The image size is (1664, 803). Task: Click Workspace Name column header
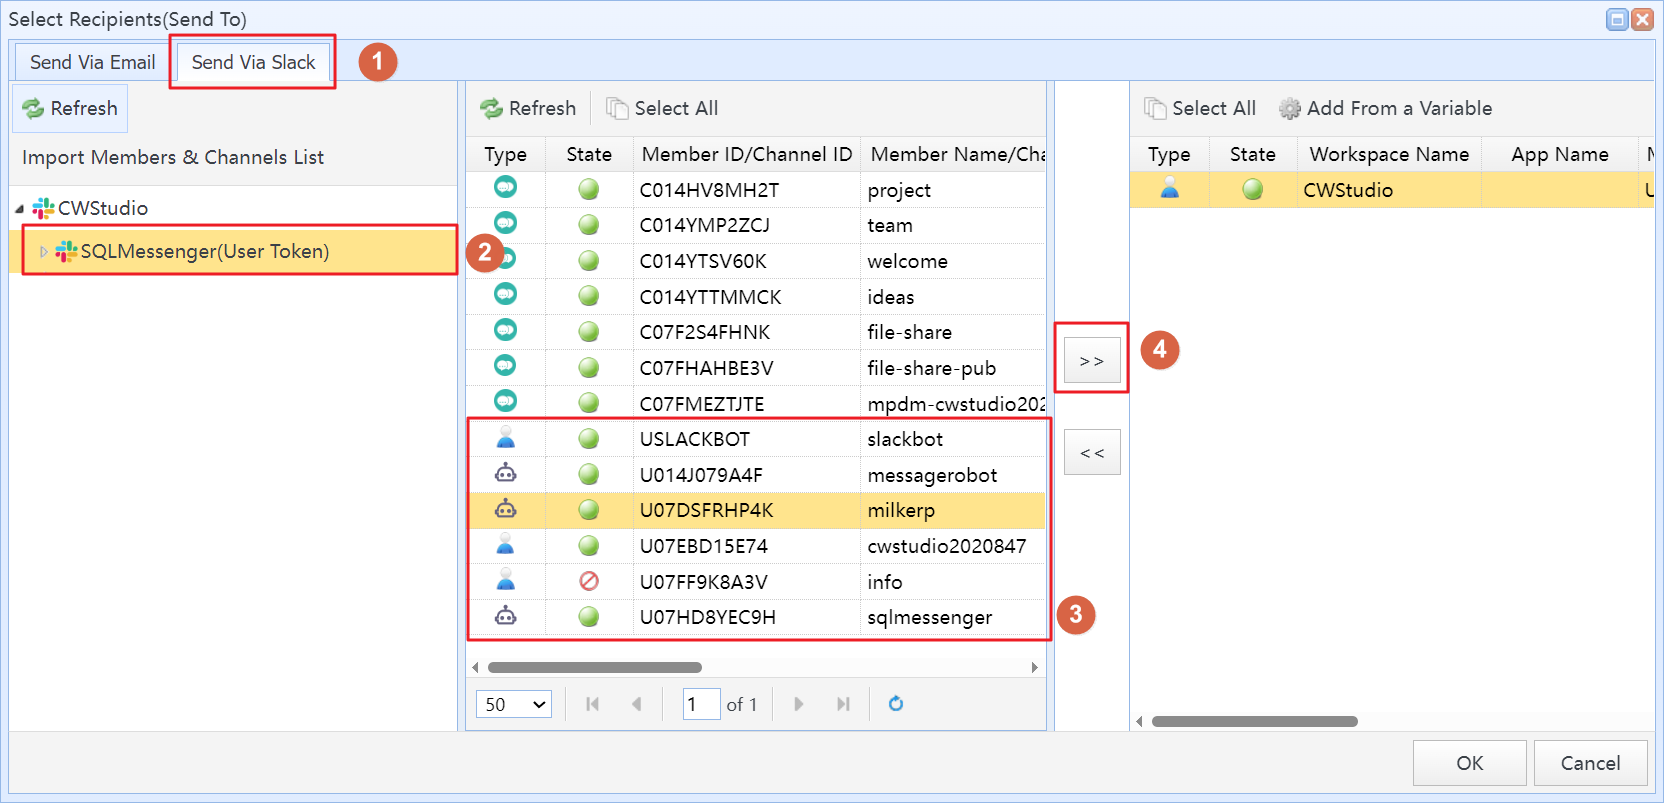pos(1389,154)
